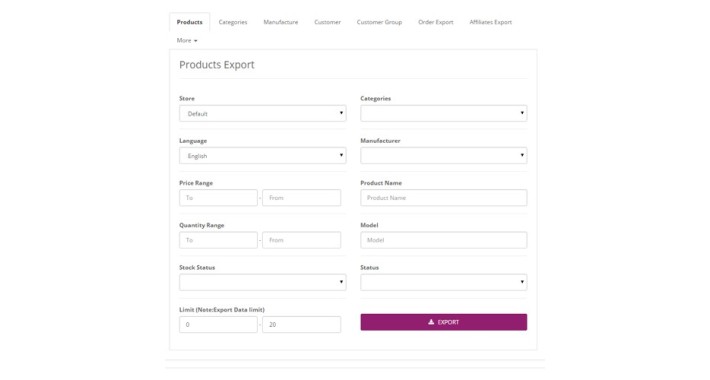The height and width of the screenshot is (380, 710).
Task: Focus the Price Range From field
Action: tap(302, 198)
